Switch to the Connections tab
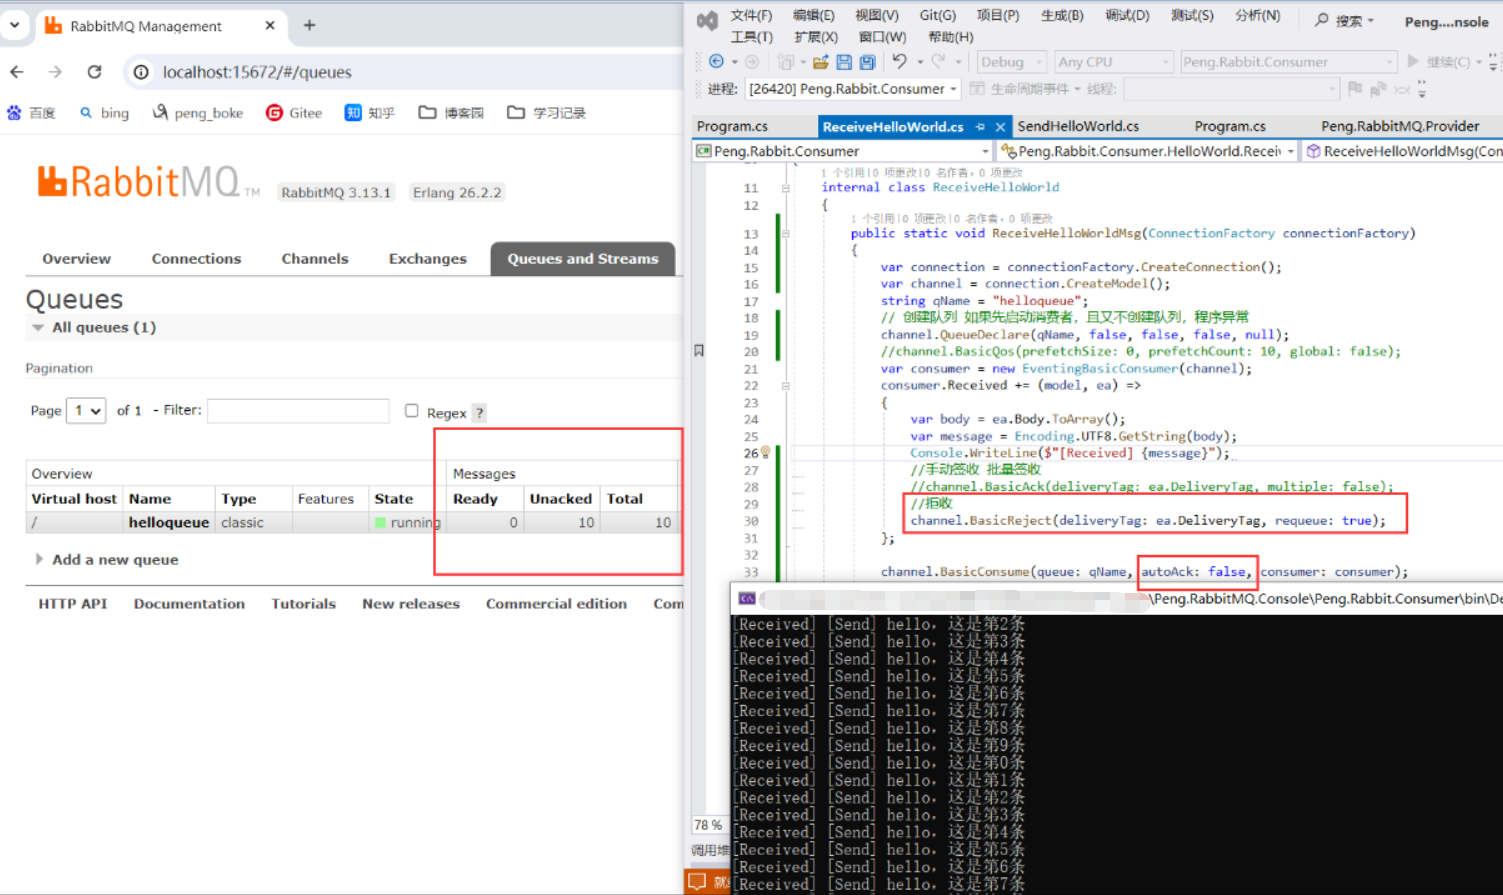 pyautogui.click(x=196, y=258)
